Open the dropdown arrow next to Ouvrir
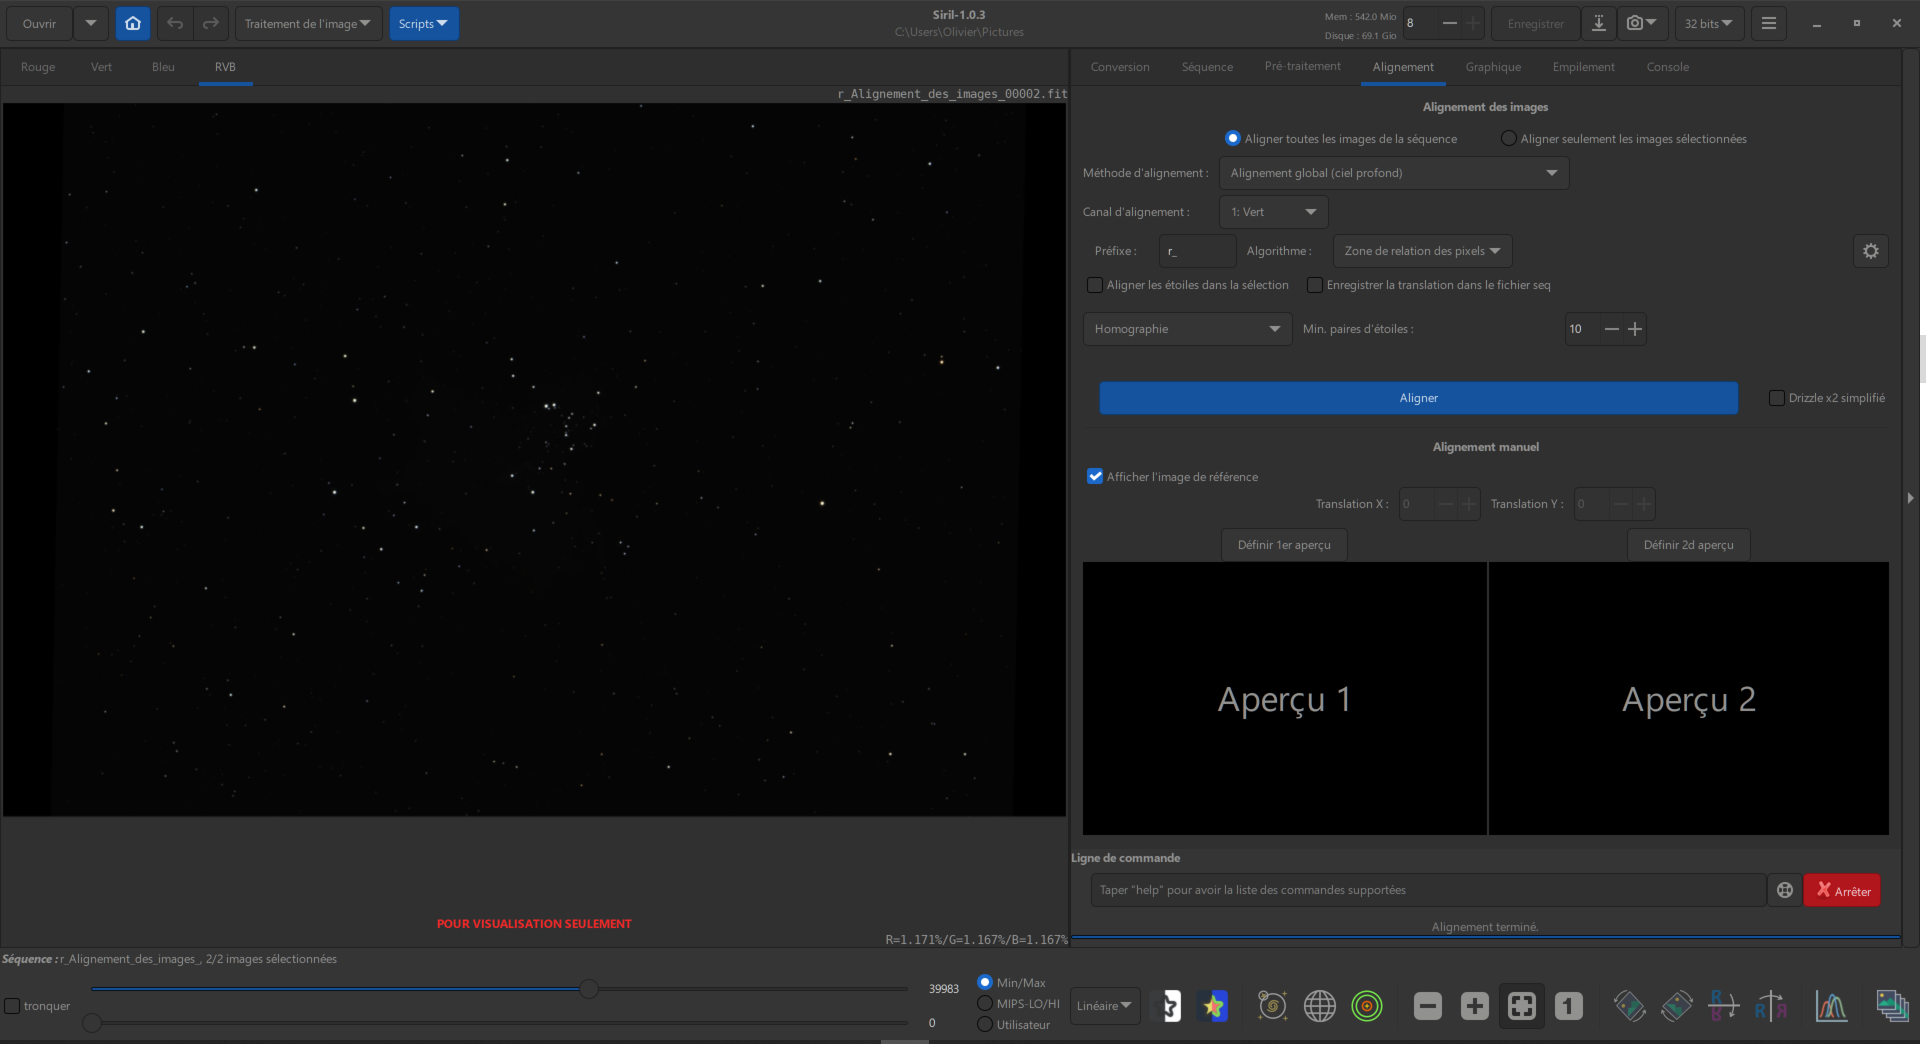 (91, 23)
